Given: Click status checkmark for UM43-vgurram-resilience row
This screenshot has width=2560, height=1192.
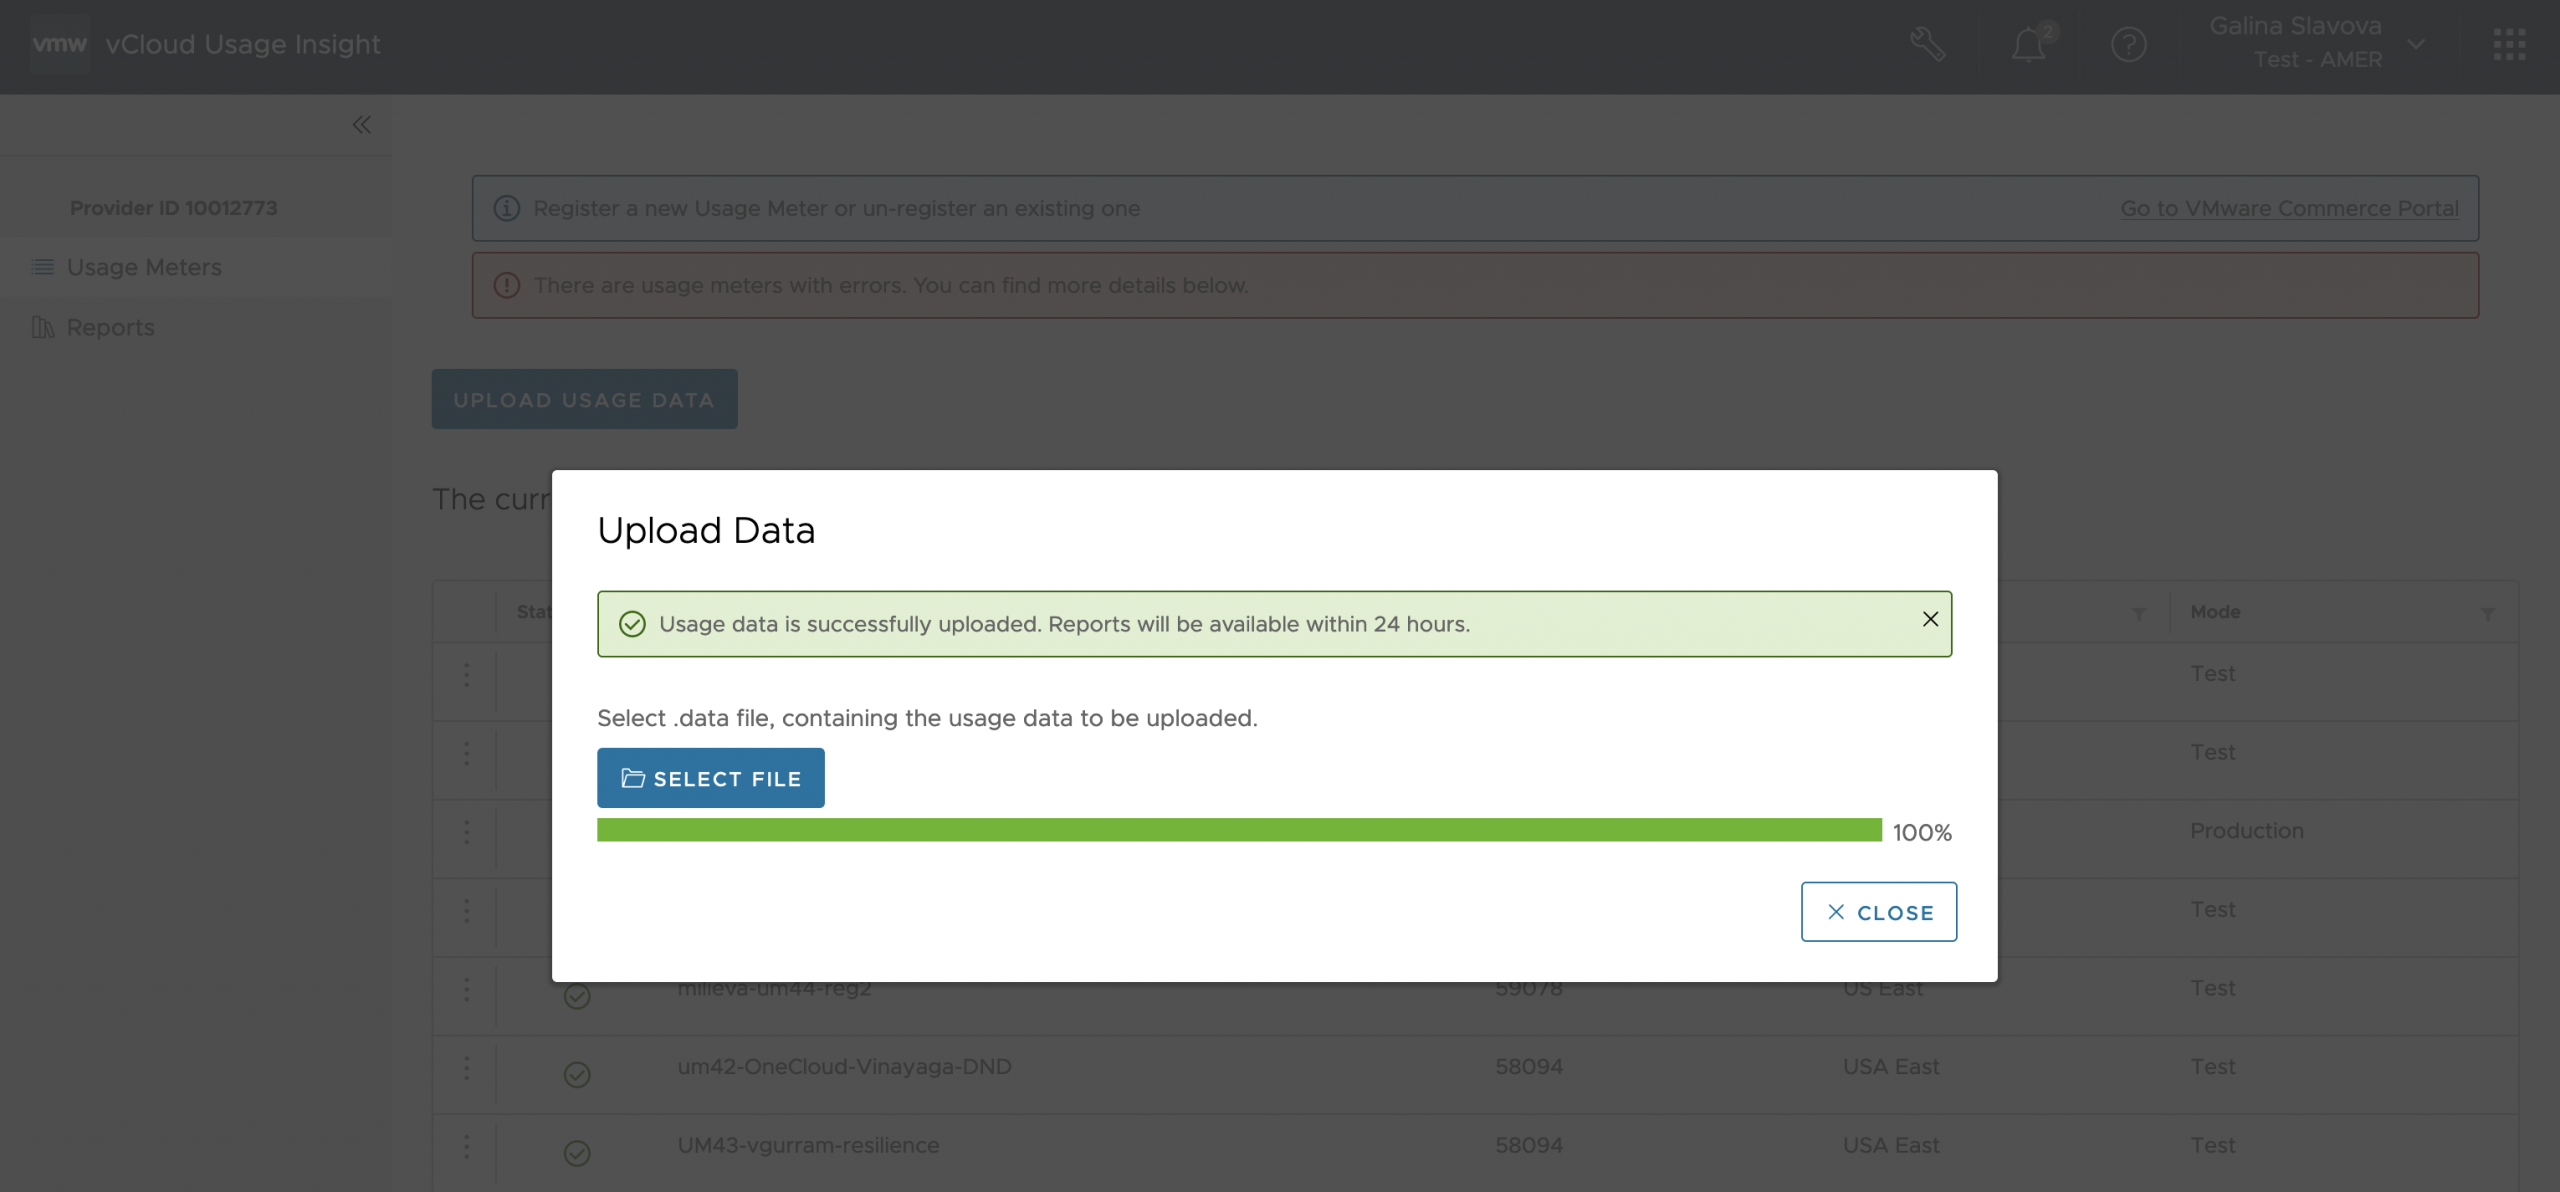Looking at the screenshot, I should tap(577, 1153).
